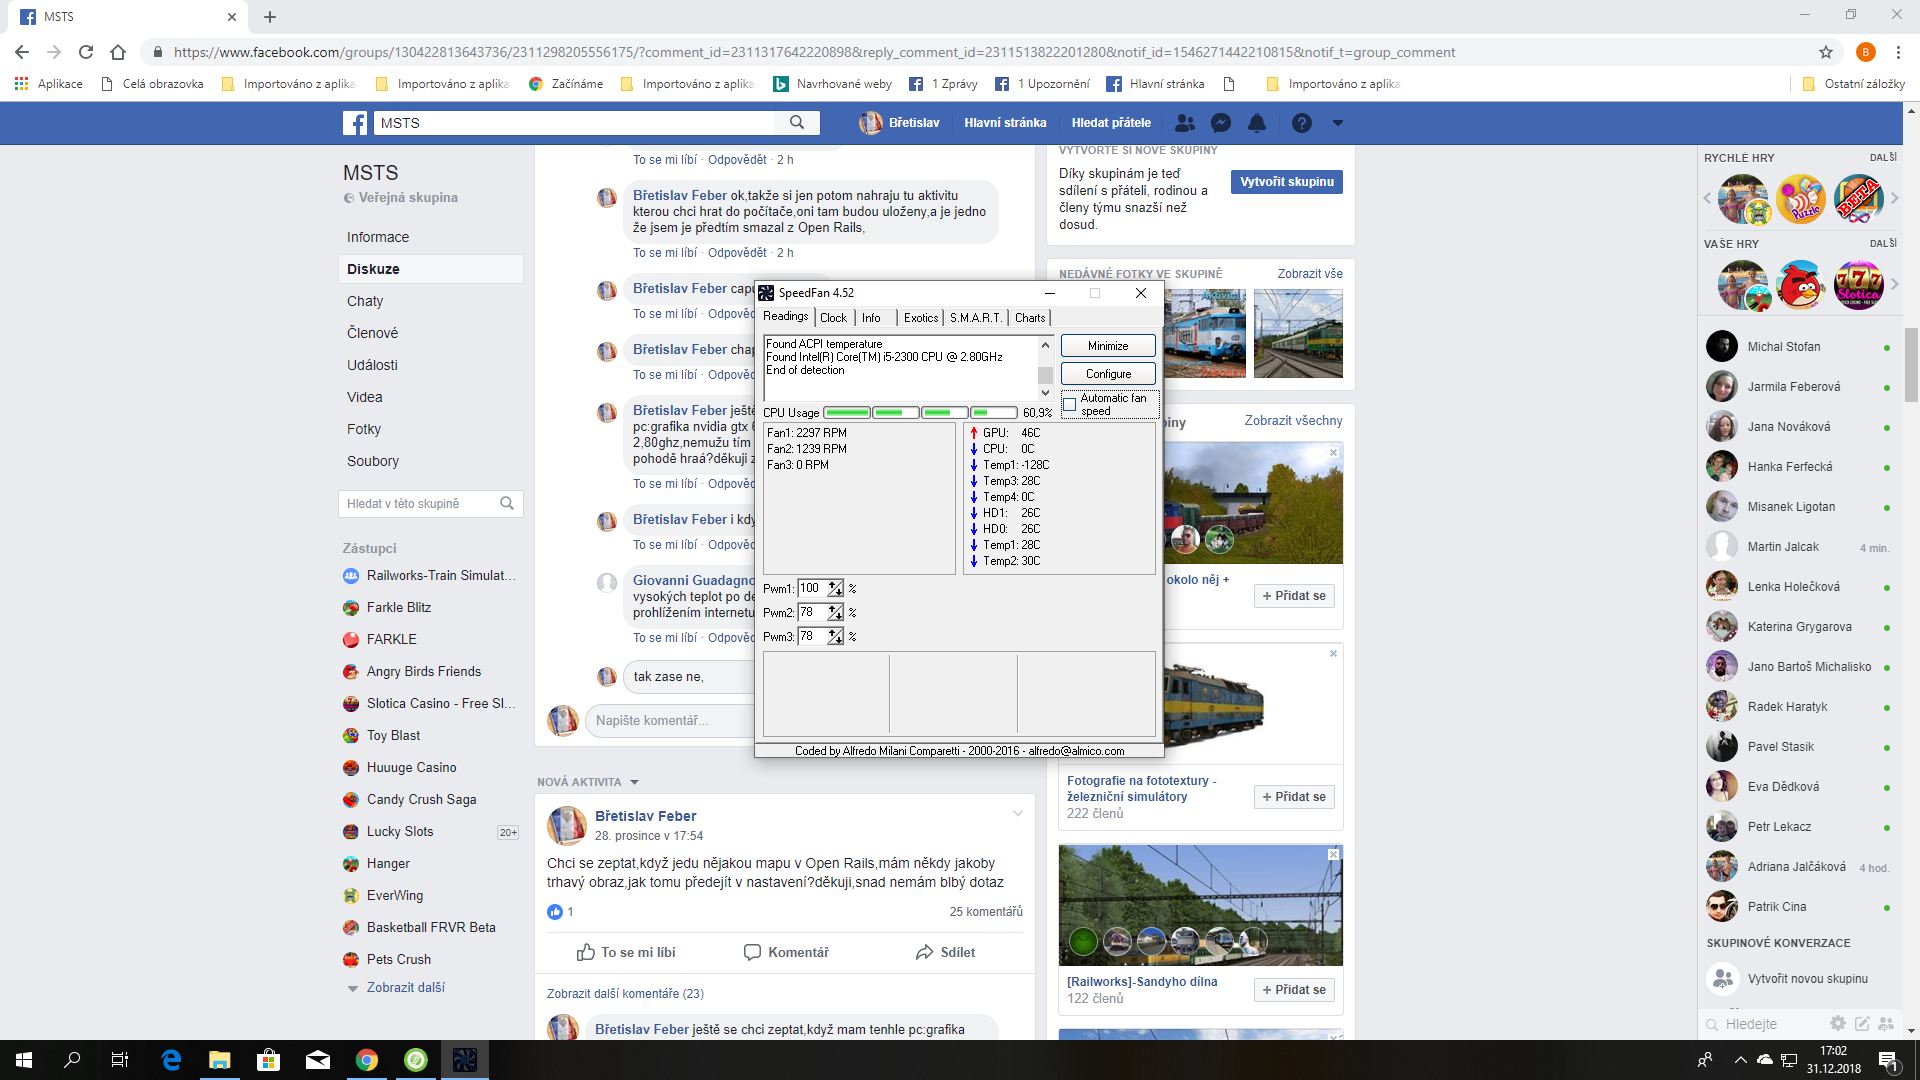Click the search magnifier in Facebook bar
The height and width of the screenshot is (1080, 1920).
pos(797,123)
